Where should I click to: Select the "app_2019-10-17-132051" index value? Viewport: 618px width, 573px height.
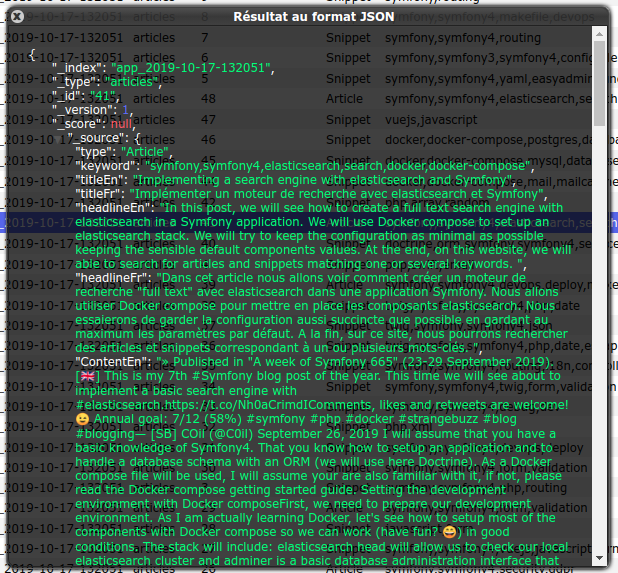coord(191,68)
